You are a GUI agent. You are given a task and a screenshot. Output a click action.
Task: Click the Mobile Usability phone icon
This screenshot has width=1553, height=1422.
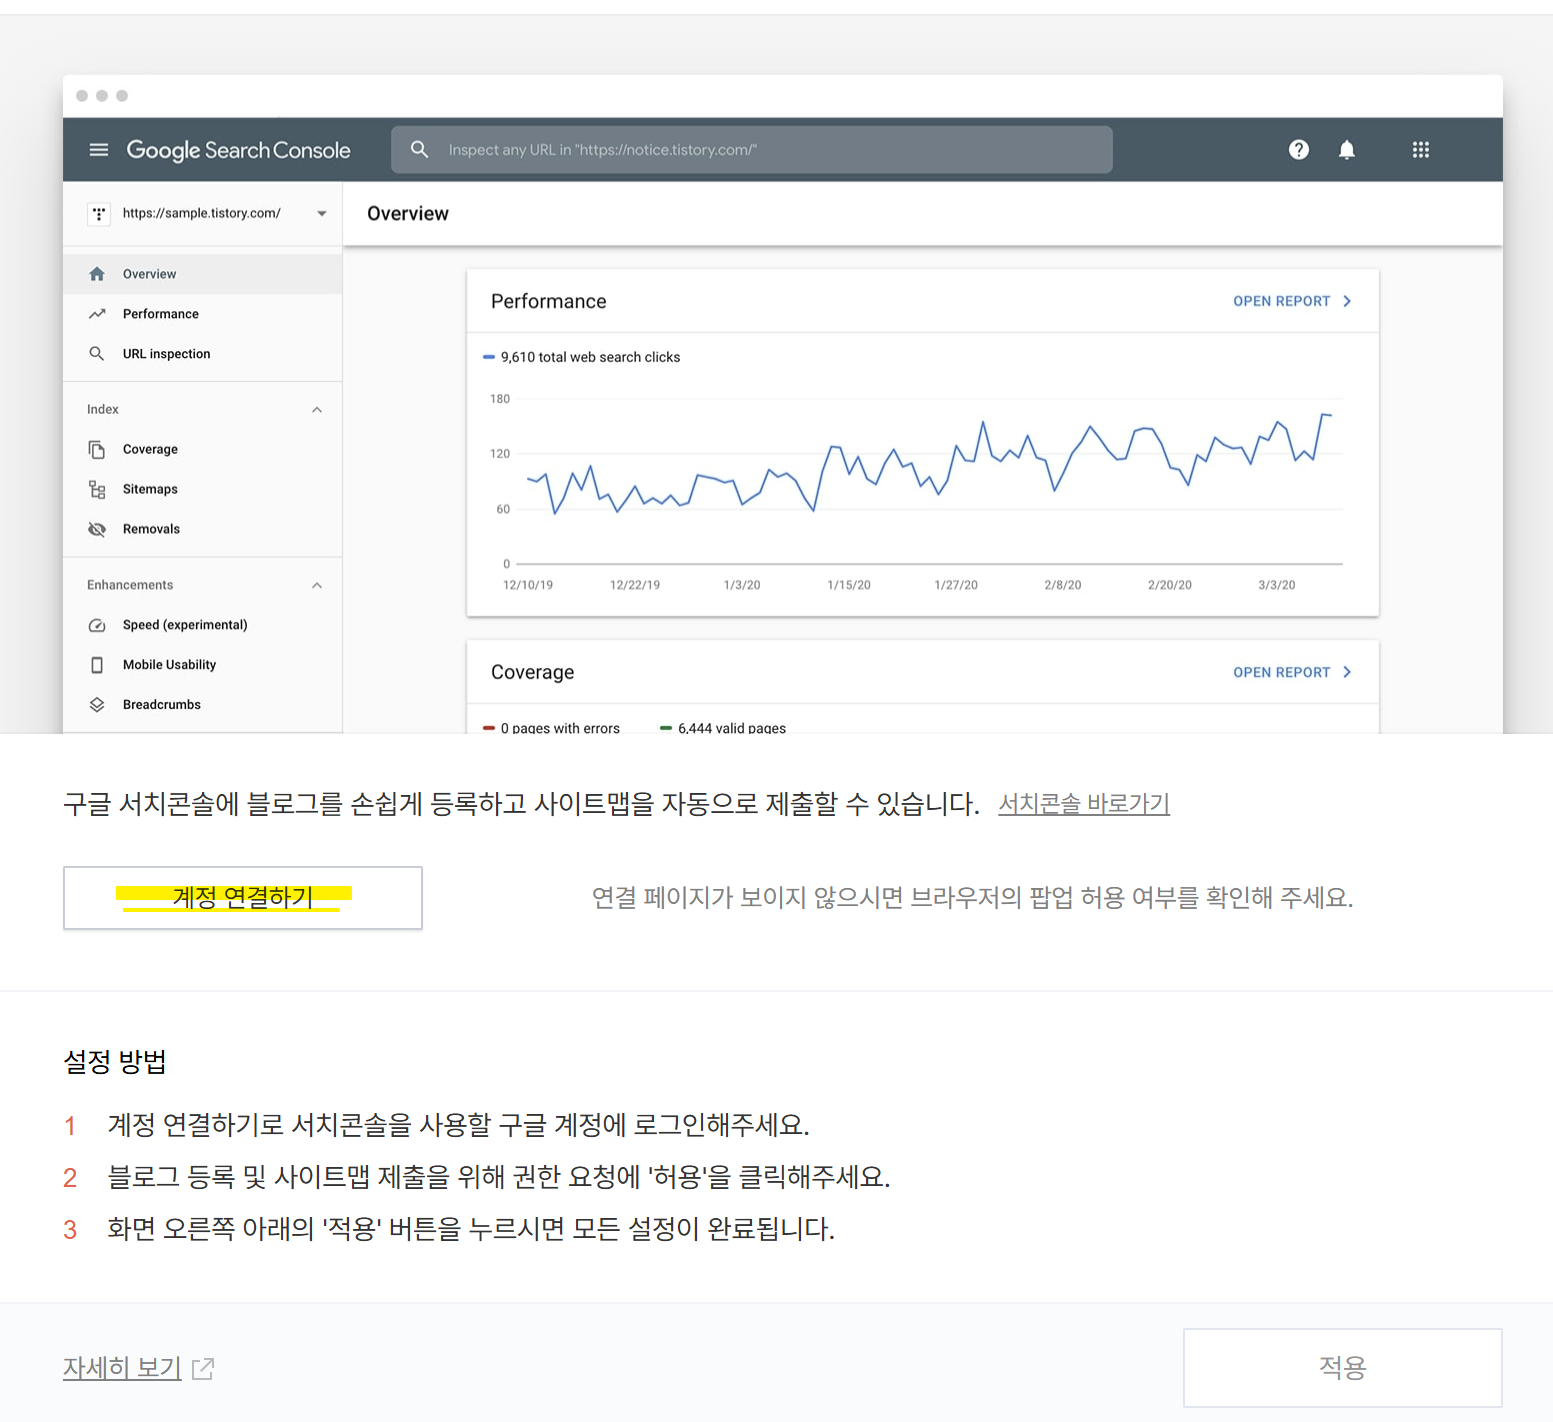click(97, 665)
